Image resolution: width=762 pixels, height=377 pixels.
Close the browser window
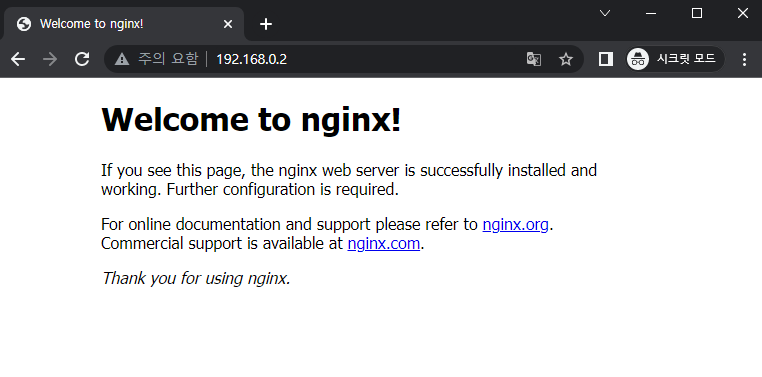click(743, 14)
